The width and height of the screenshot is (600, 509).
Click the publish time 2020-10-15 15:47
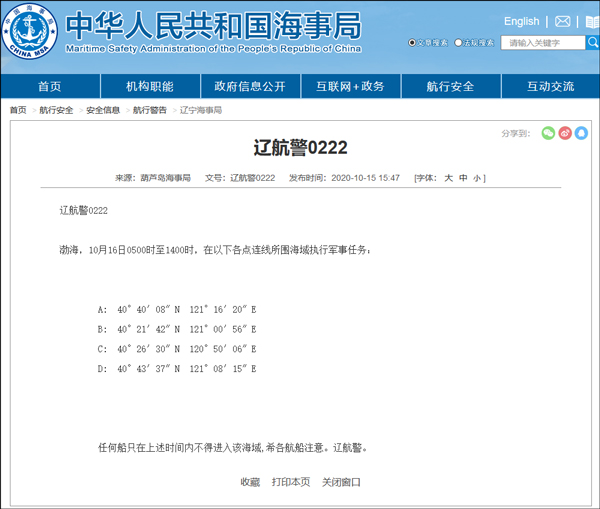[x=365, y=178]
